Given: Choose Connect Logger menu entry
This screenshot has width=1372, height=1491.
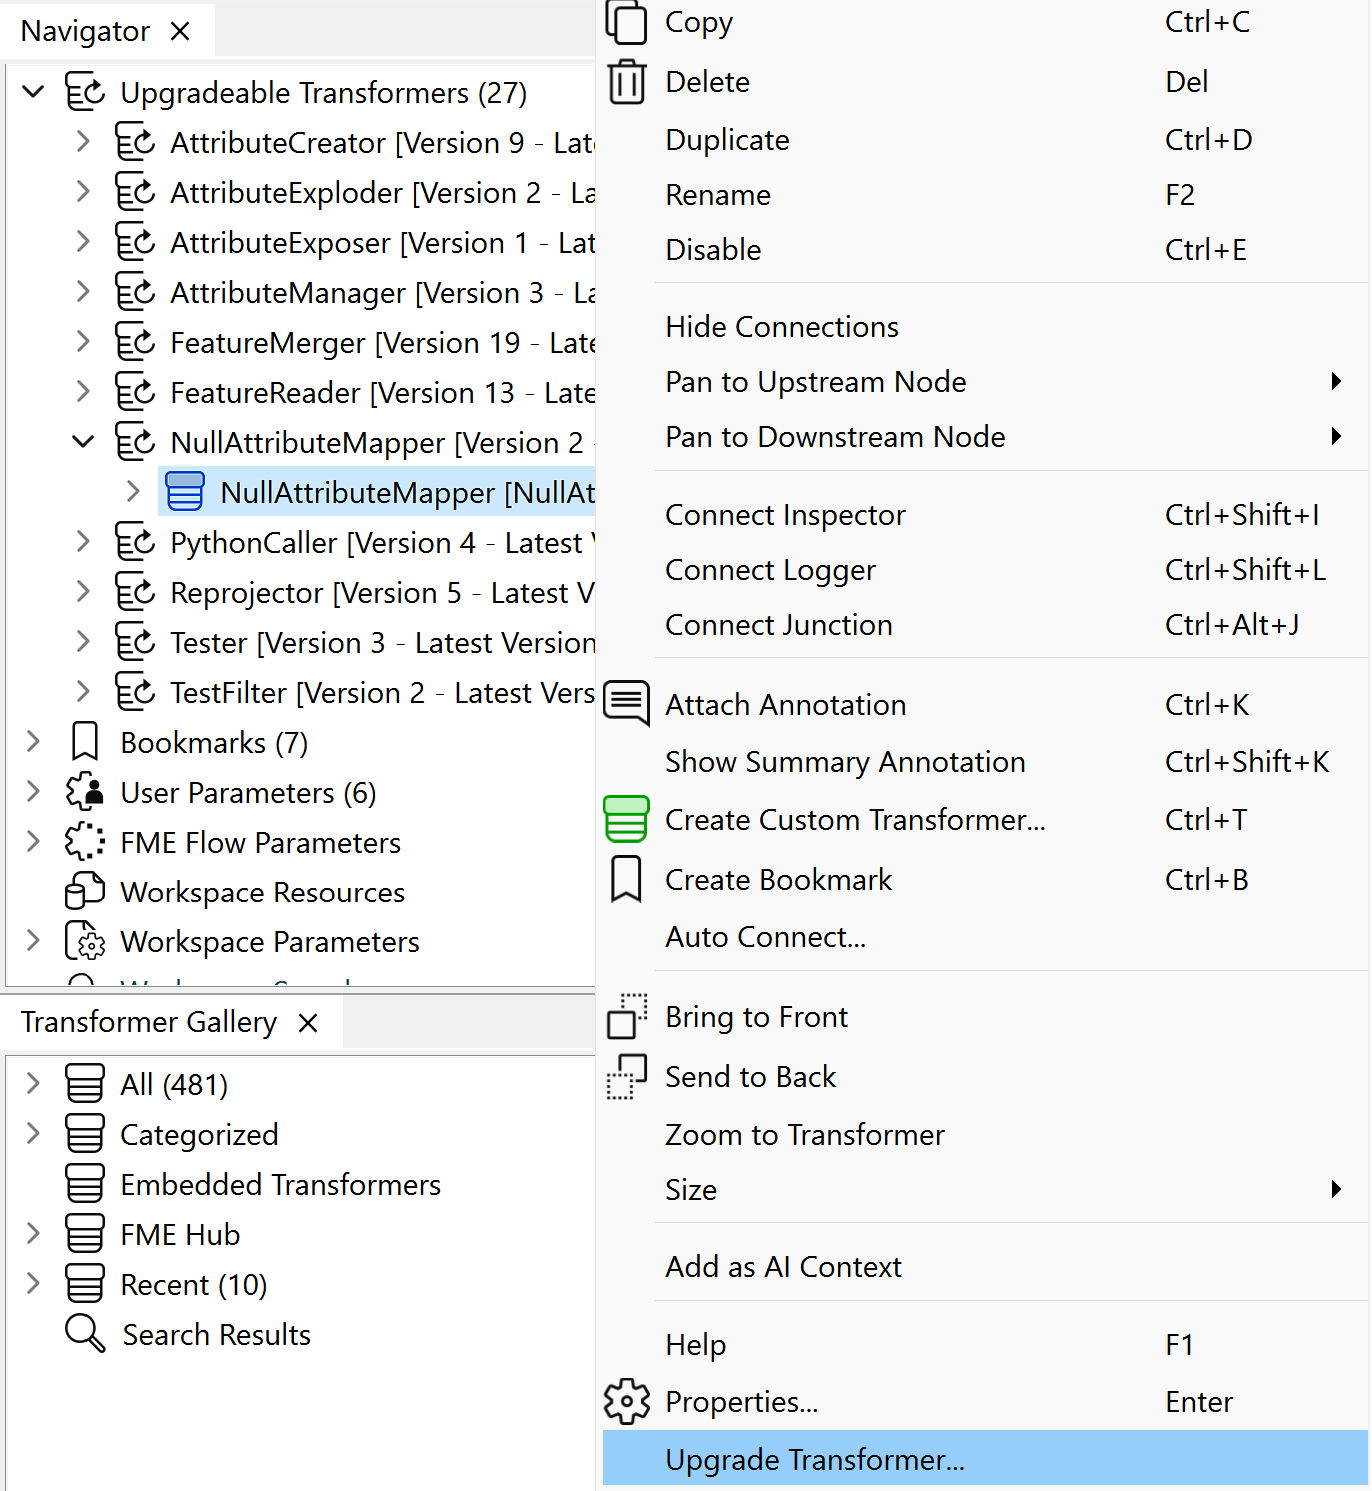Looking at the screenshot, I should [x=985, y=570].
